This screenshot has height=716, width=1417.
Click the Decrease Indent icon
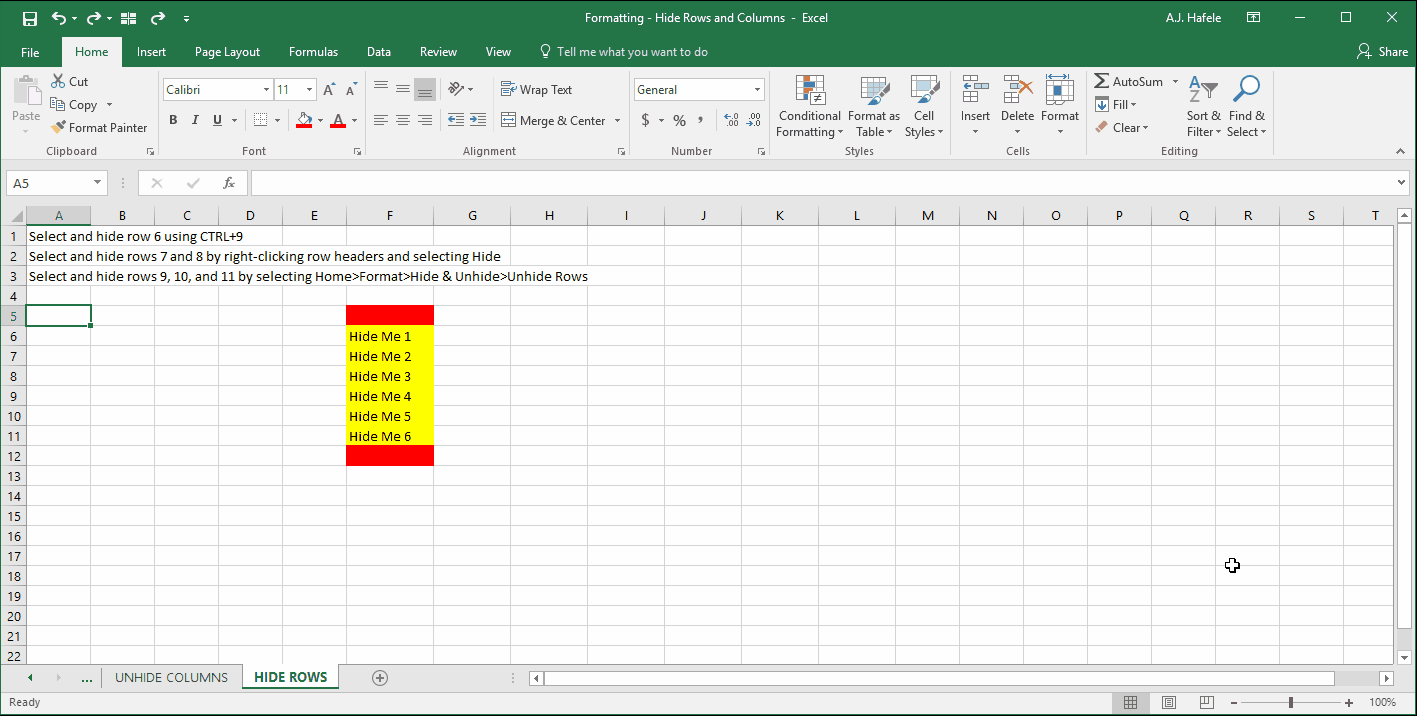[456, 120]
